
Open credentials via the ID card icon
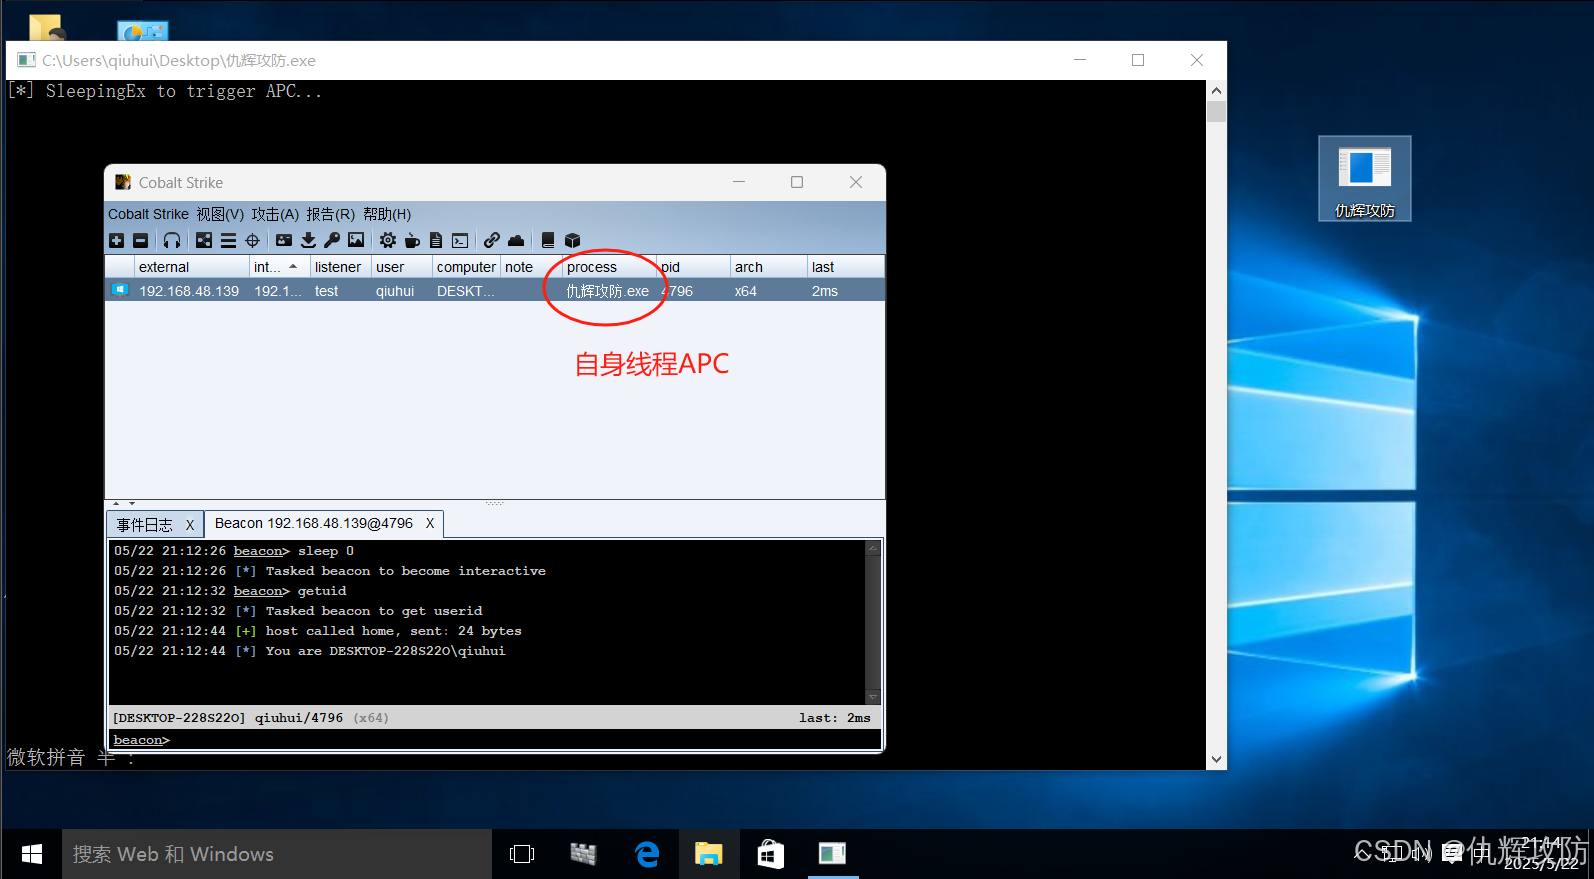tap(284, 240)
